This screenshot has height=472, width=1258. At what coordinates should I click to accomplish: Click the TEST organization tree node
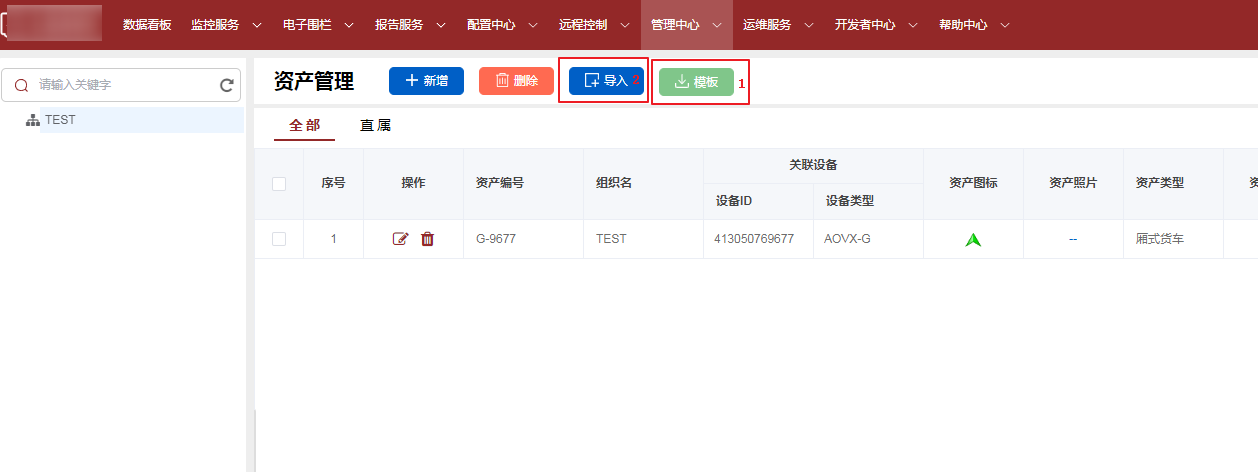(x=60, y=120)
